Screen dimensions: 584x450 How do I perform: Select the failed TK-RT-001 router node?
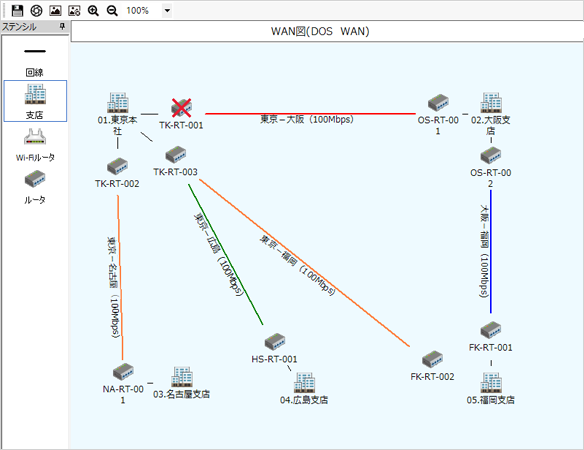[181, 113]
